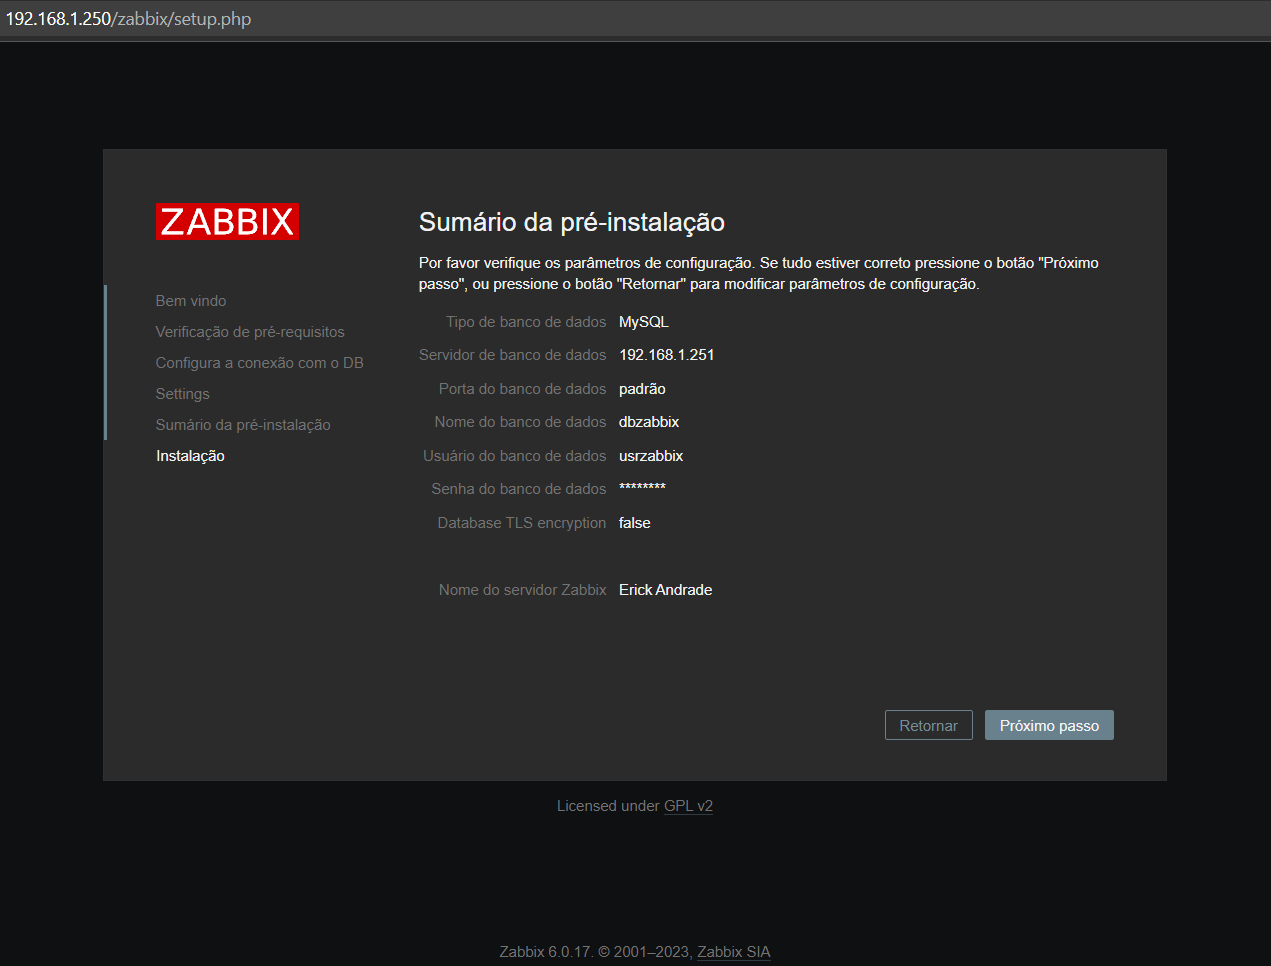The width and height of the screenshot is (1271, 966).
Task: Select the Verificação de pré-requisitos step
Action: (250, 332)
